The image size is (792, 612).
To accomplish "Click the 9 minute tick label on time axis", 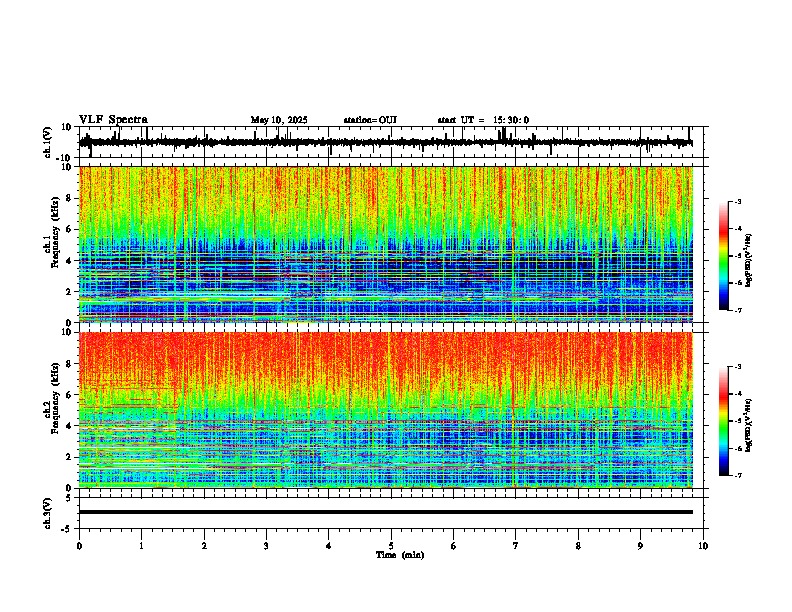I will 640,546.
